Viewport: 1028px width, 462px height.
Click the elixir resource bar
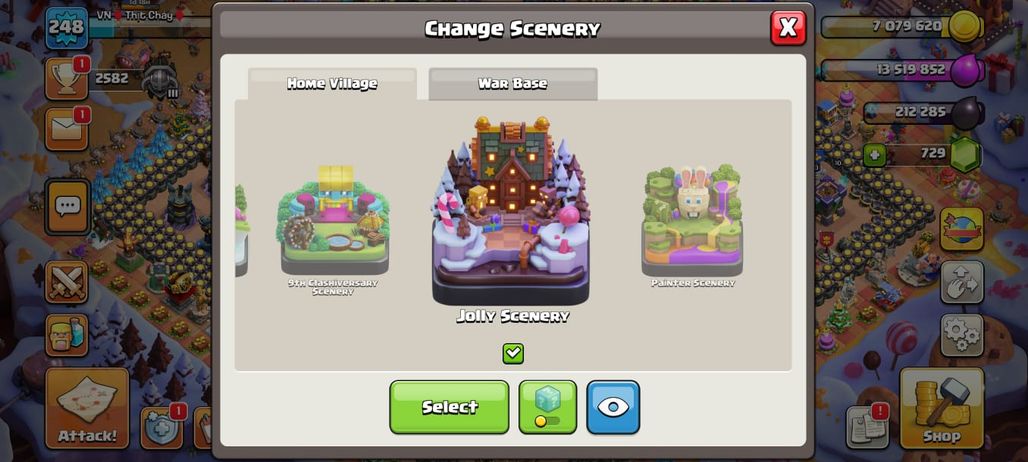[903, 69]
